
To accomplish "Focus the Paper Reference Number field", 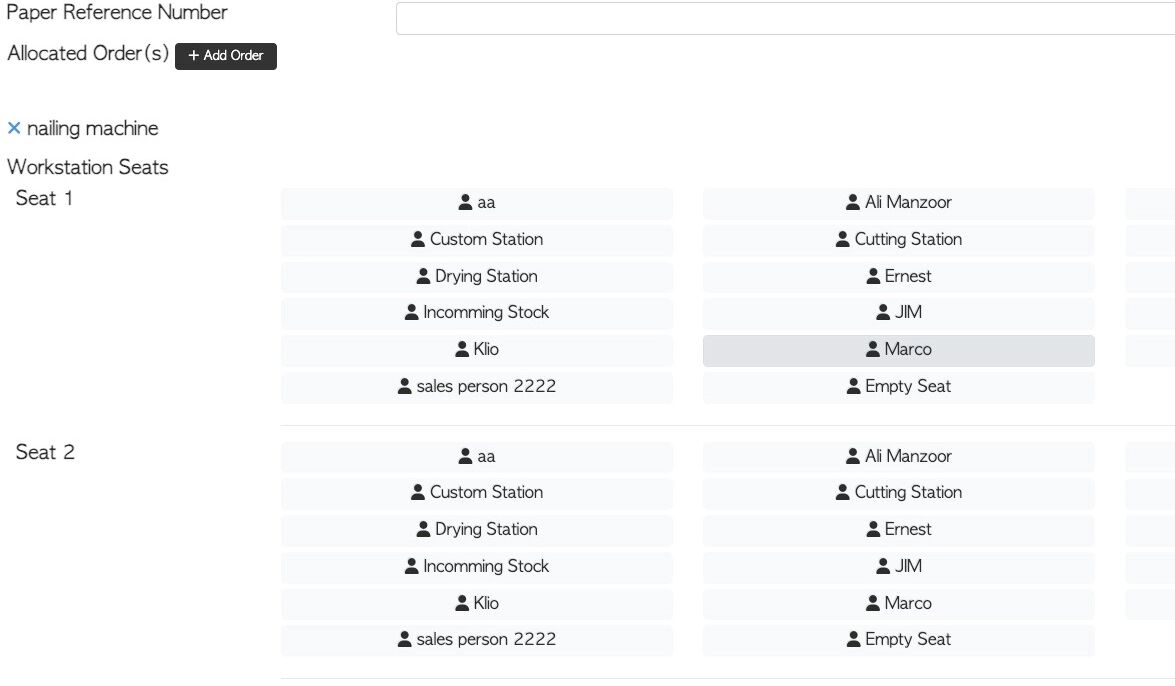I will click(x=785, y=19).
